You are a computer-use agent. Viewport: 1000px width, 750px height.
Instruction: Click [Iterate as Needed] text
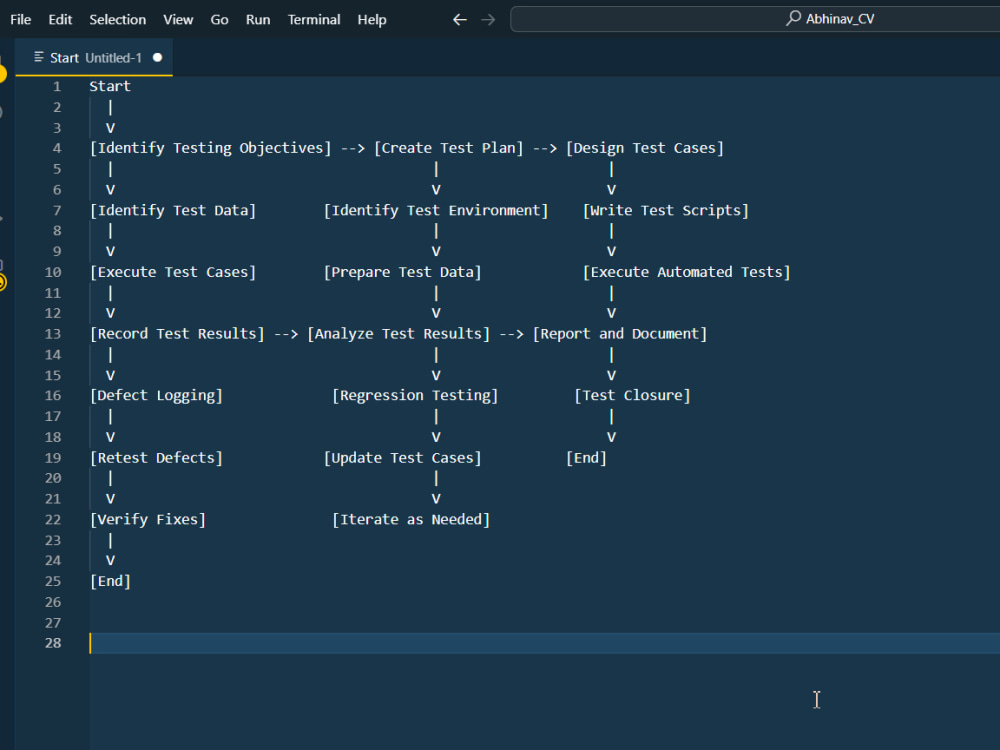coord(411,520)
